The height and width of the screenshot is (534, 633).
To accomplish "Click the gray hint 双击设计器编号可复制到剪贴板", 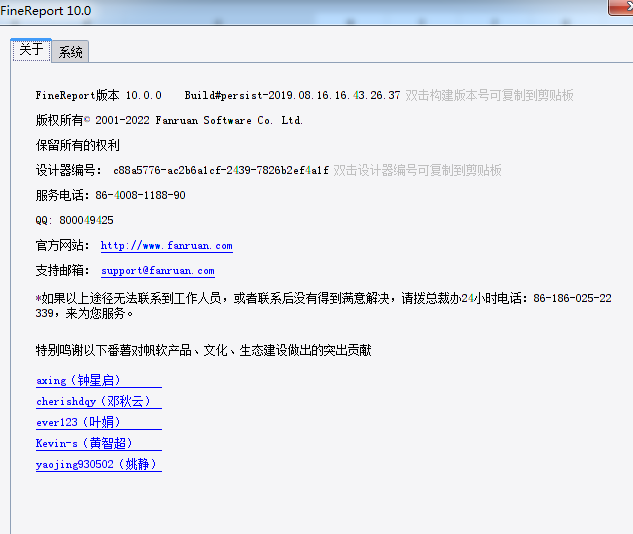I will (x=417, y=170).
